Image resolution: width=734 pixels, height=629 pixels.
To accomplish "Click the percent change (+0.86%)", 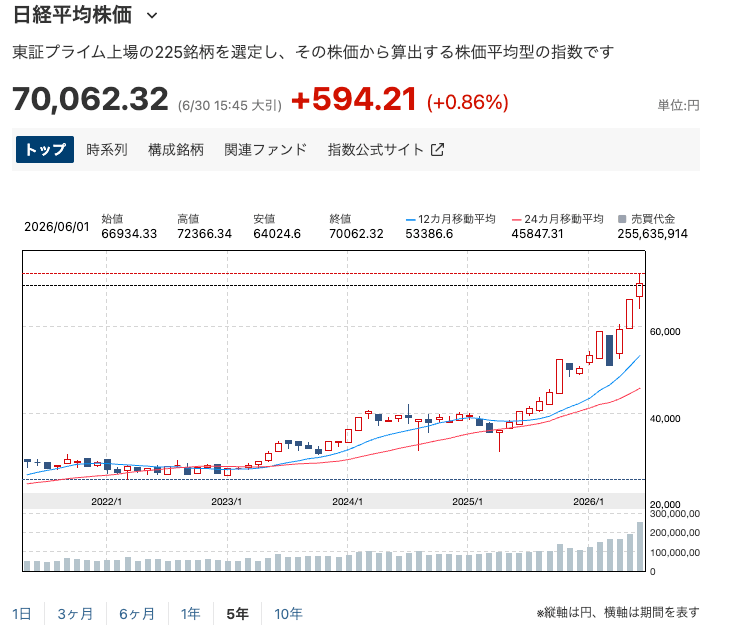I will (467, 102).
